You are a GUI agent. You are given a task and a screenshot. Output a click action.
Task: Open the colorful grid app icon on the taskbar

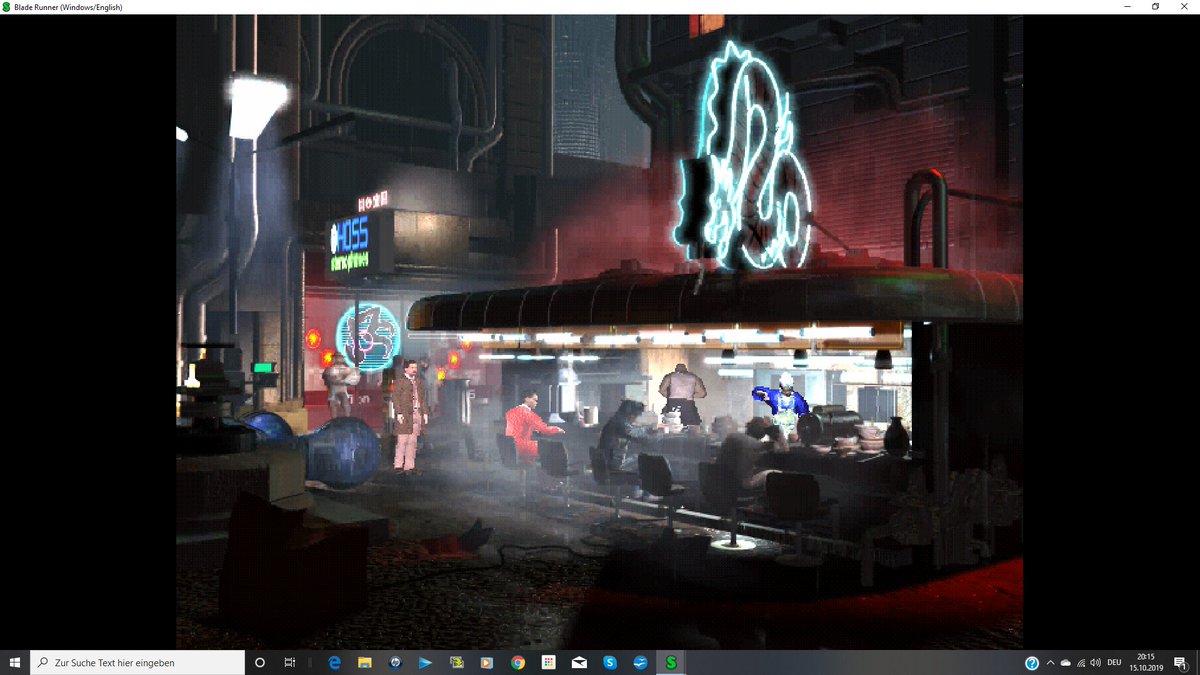point(548,662)
